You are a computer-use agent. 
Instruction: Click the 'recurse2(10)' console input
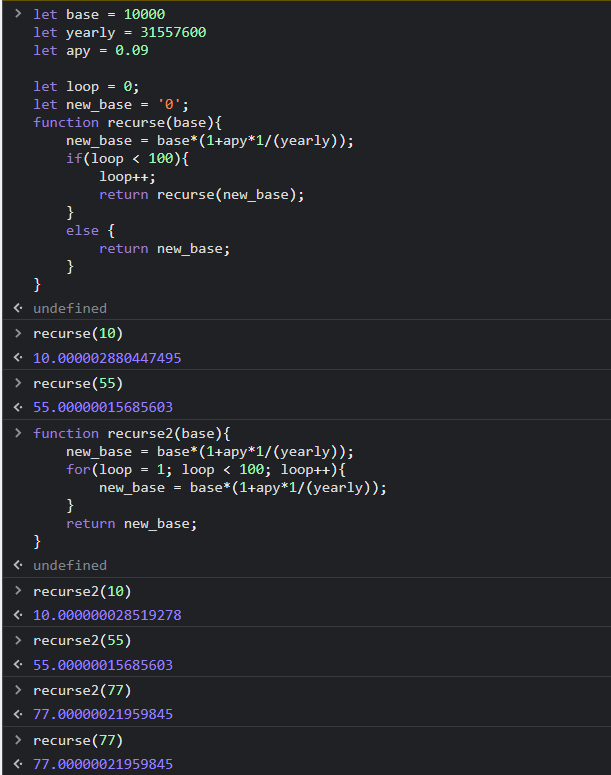(x=82, y=592)
